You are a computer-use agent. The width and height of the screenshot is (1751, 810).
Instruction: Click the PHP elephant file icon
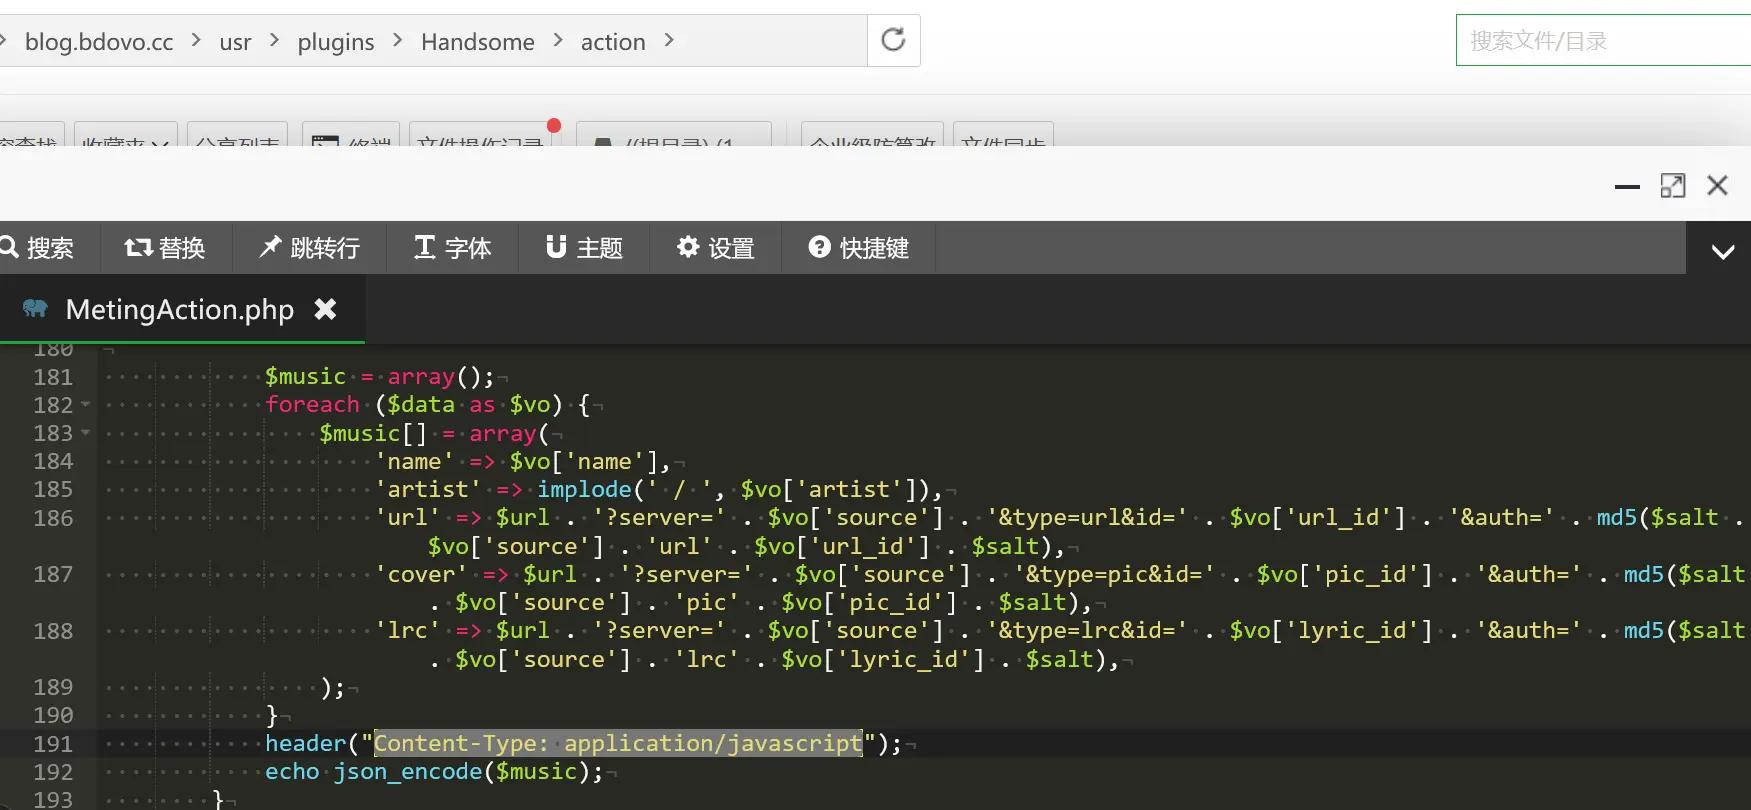[35, 308]
